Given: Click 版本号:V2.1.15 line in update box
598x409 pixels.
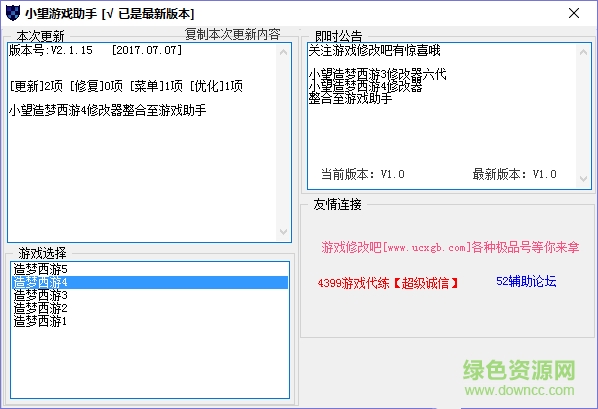Looking at the screenshot, I should click(x=95, y=50).
